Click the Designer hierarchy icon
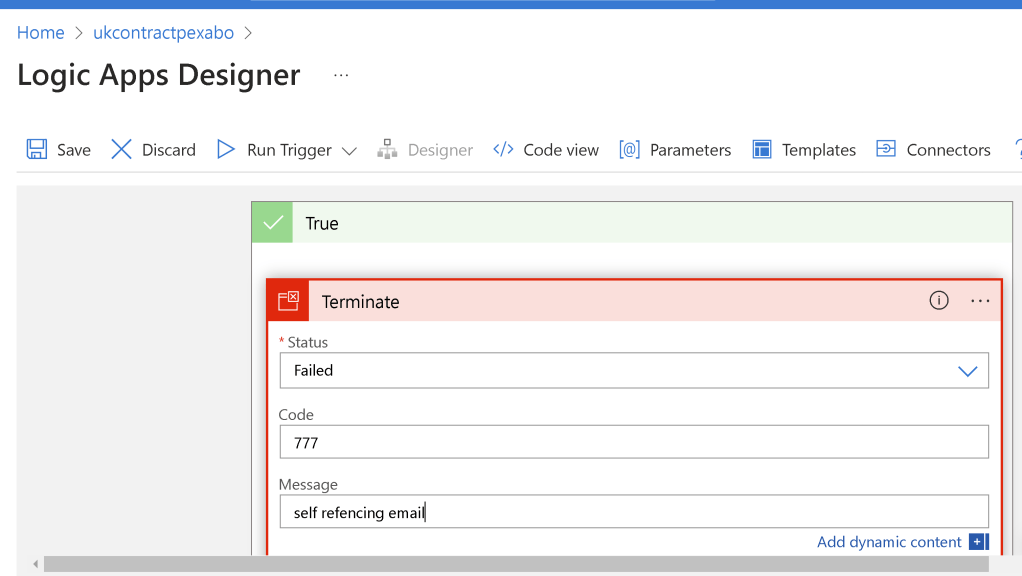This screenshot has height=576, width=1022. 387,149
